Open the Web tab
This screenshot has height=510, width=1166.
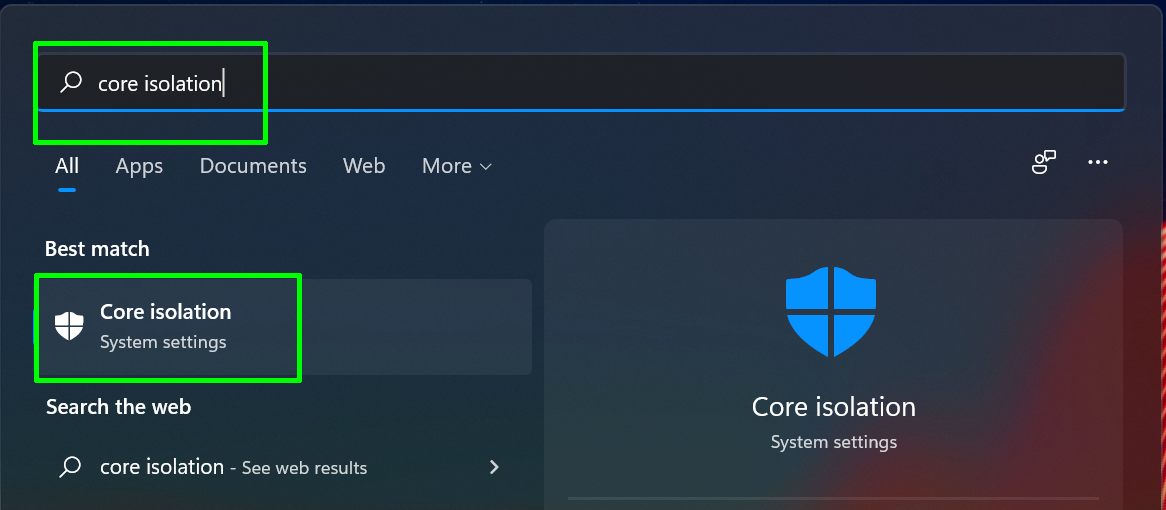coord(364,166)
